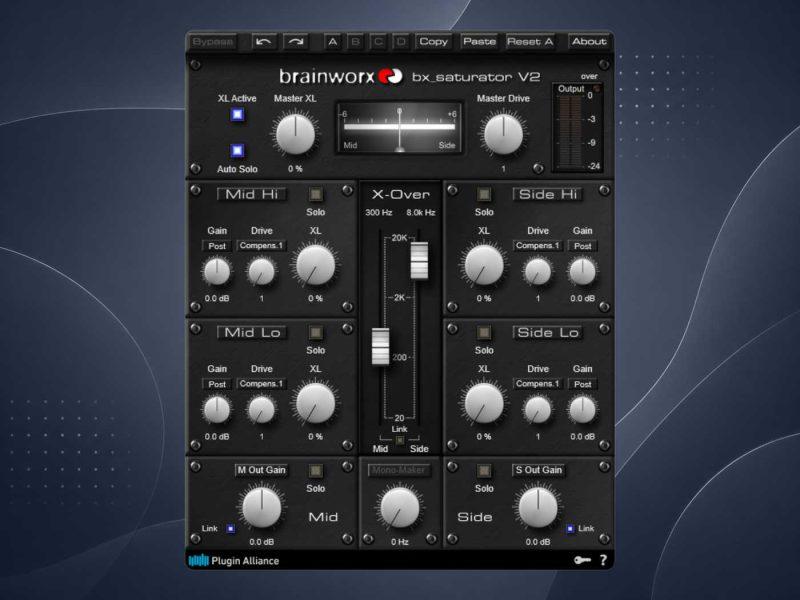This screenshot has width=800, height=600.
Task: Open Side Lo Gain Post dropdown
Action: point(583,384)
